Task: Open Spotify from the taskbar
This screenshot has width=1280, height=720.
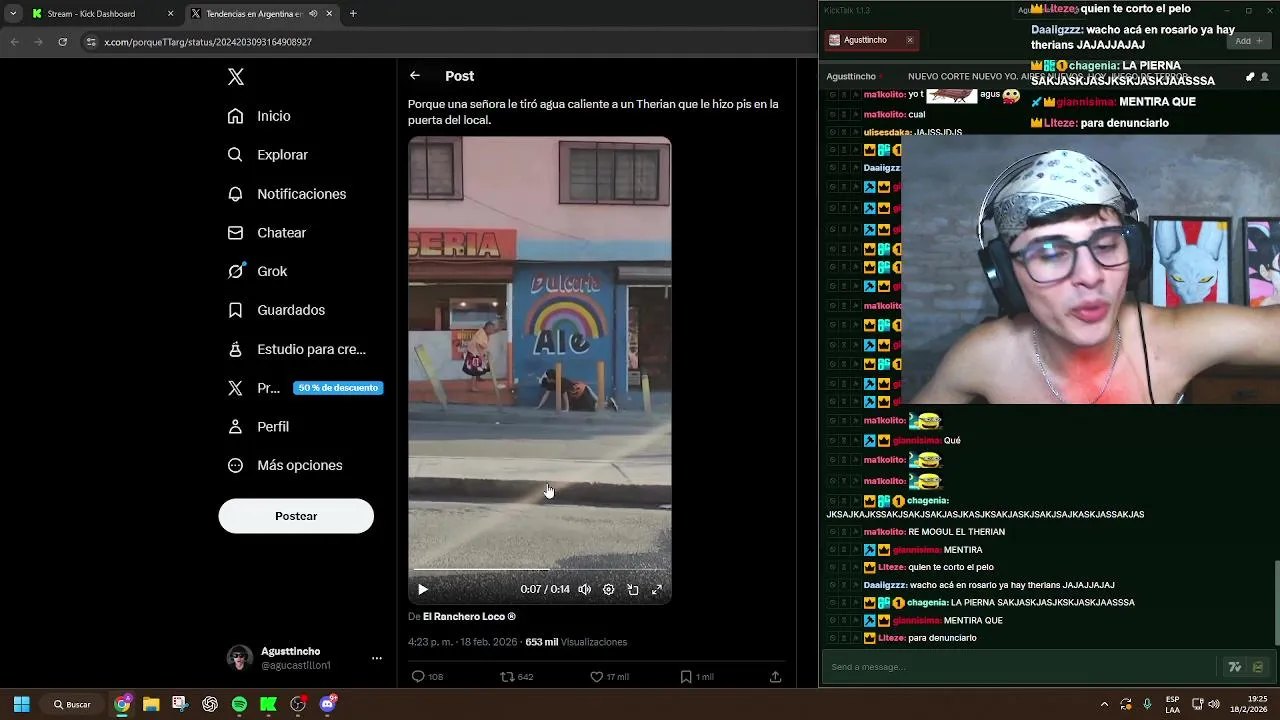Action: (239, 704)
